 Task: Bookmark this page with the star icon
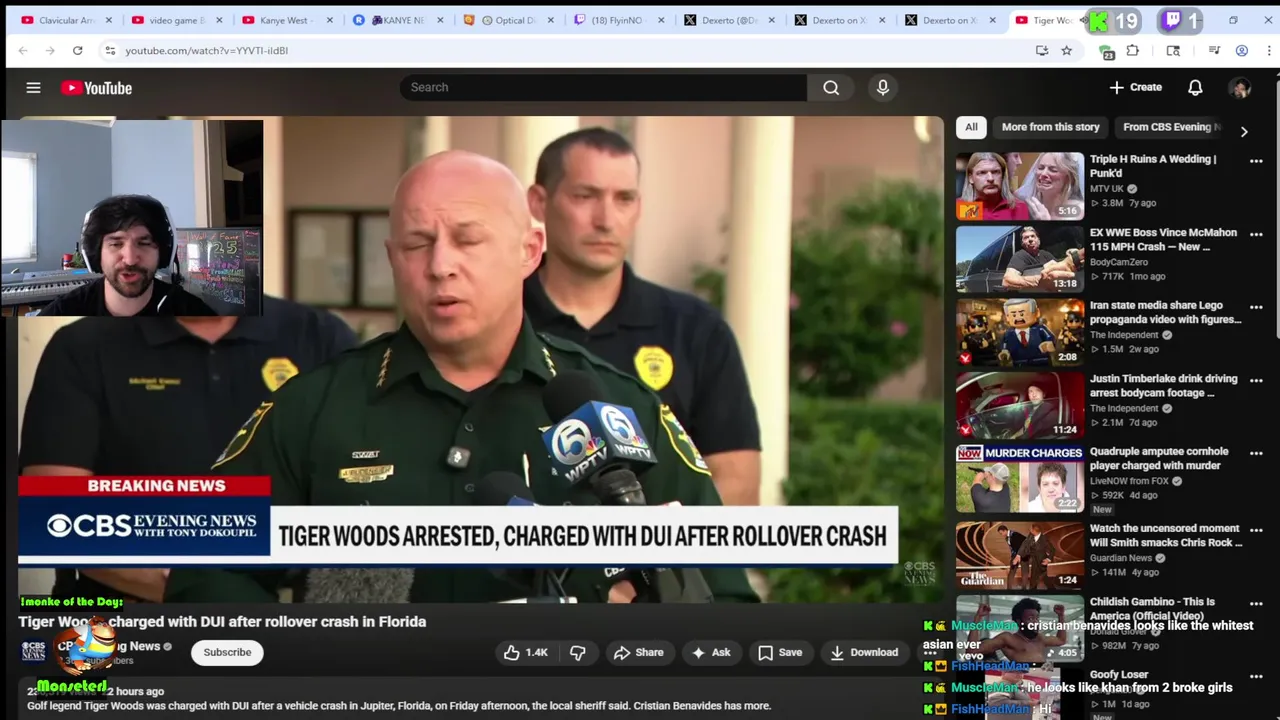click(x=1066, y=50)
